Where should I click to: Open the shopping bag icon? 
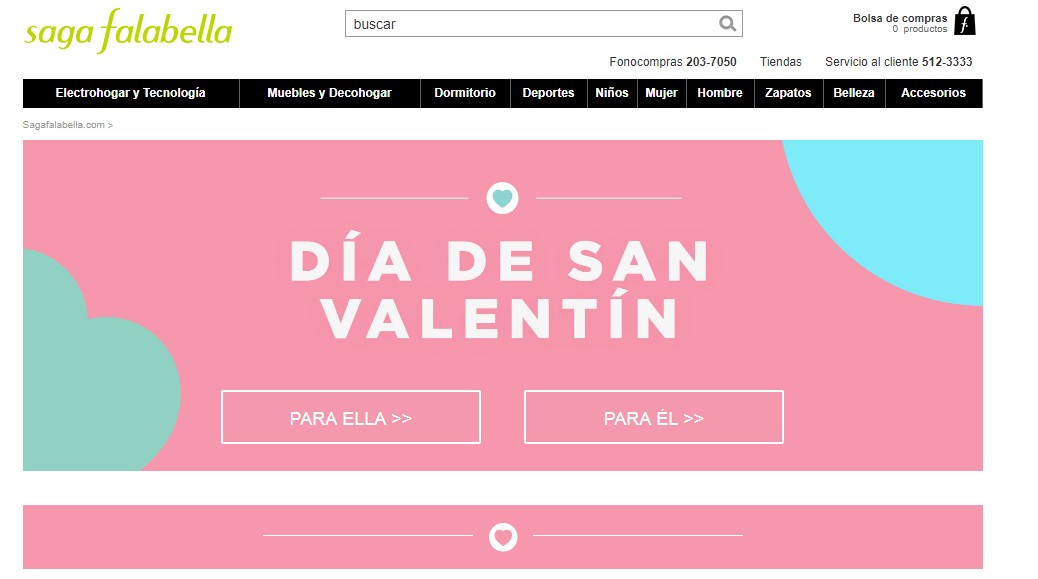coord(965,21)
